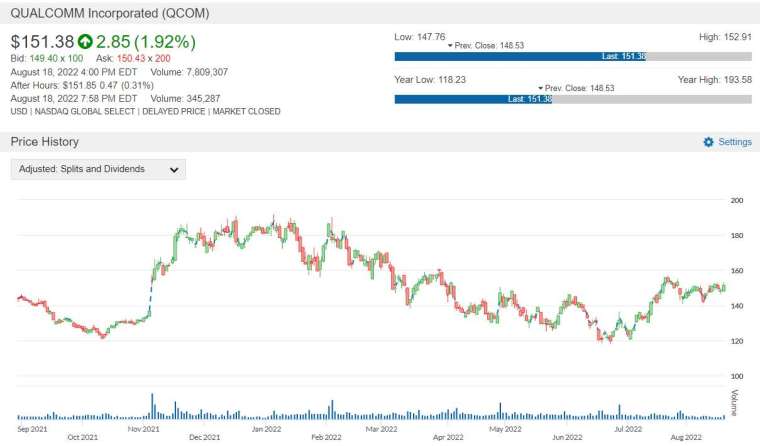
Task: Click the August 18, 2022 4:00 PM EDT timestamp
Action: click(74, 72)
